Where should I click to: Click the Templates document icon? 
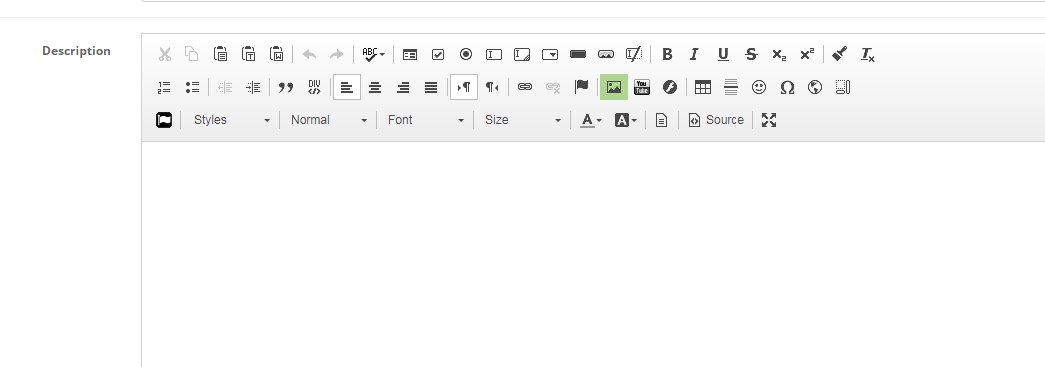point(661,120)
